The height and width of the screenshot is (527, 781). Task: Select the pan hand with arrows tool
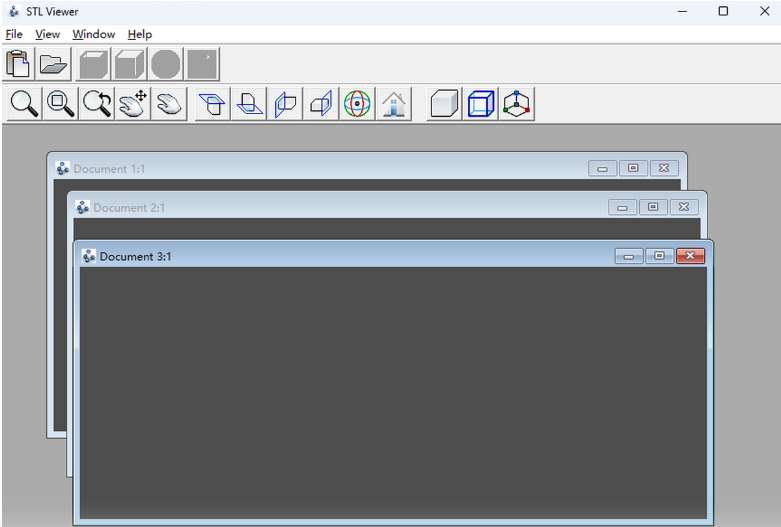tap(133, 103)
